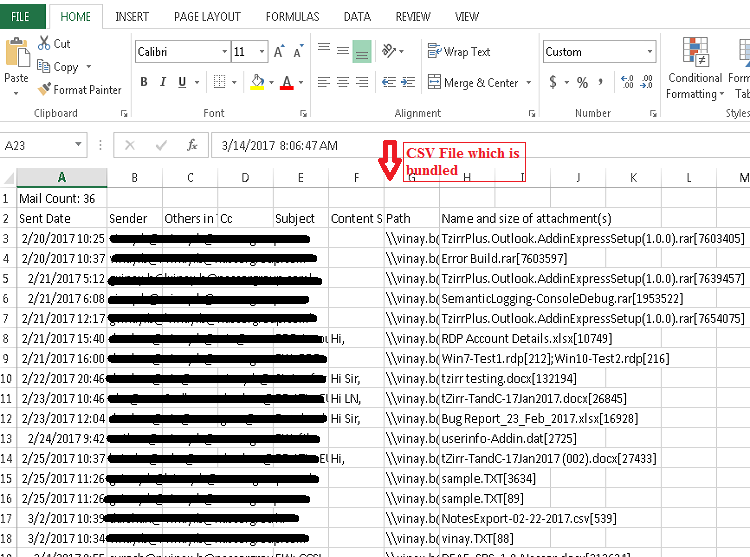750x557 pixels.
Task: Click the Copy button
Action: (x=58, y=67)
